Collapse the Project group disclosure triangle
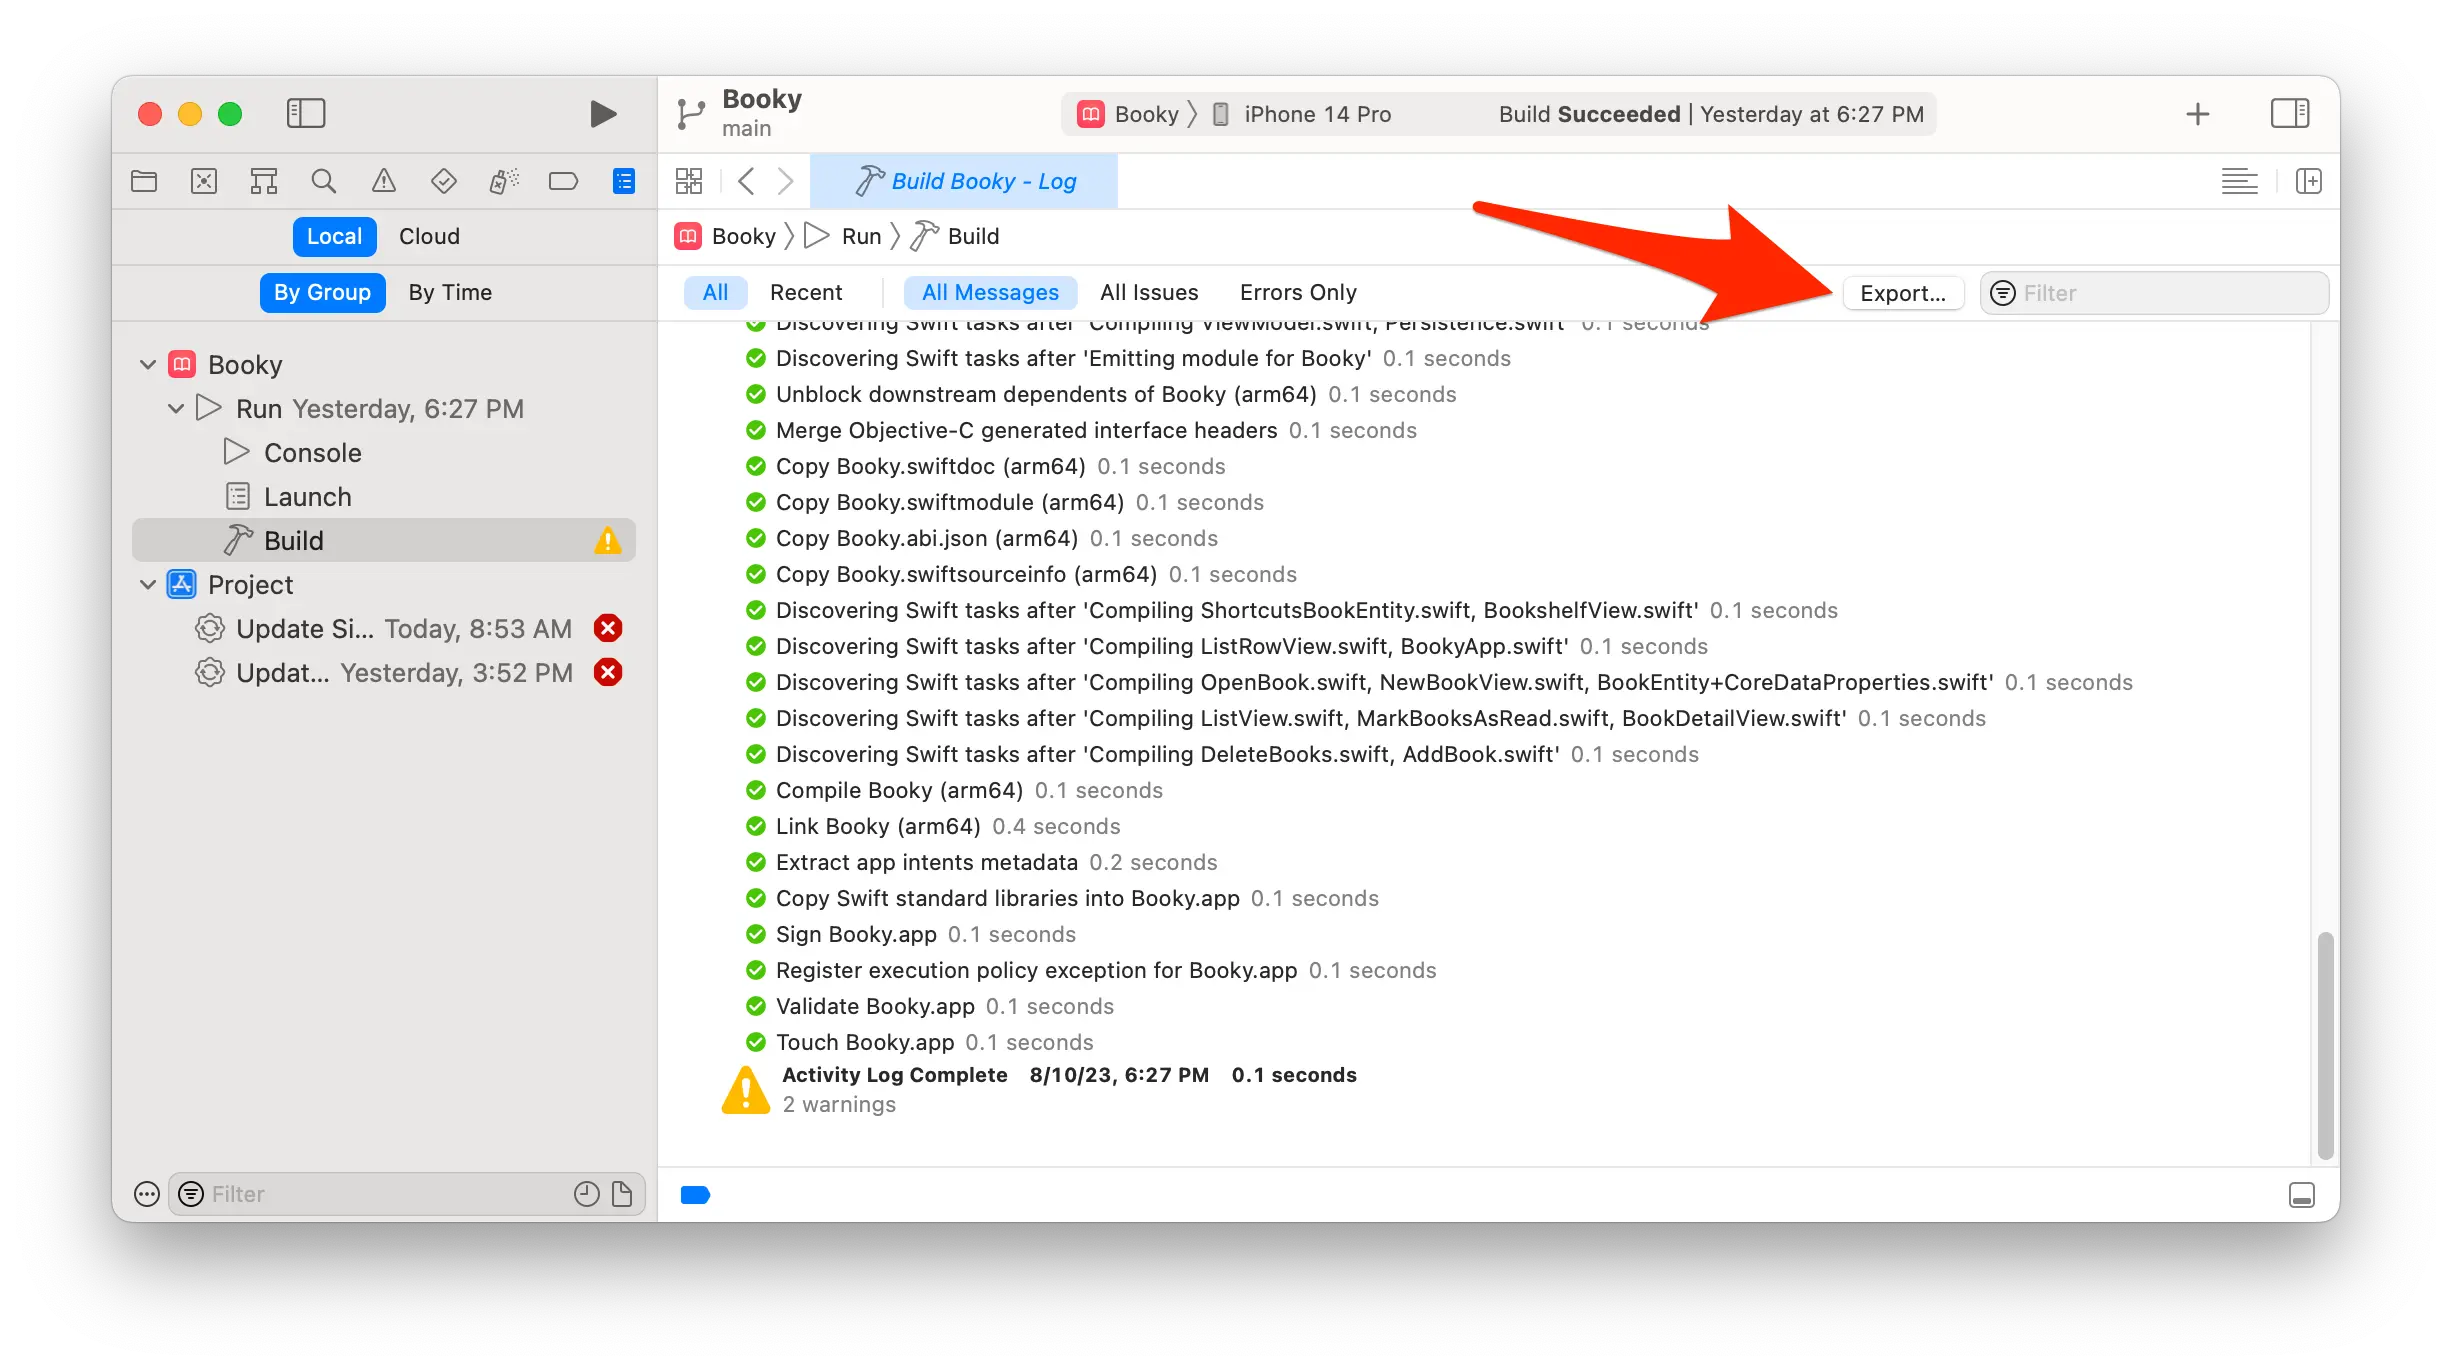The height and width of the screenshot is (1370, 2452). pos(148,584)
